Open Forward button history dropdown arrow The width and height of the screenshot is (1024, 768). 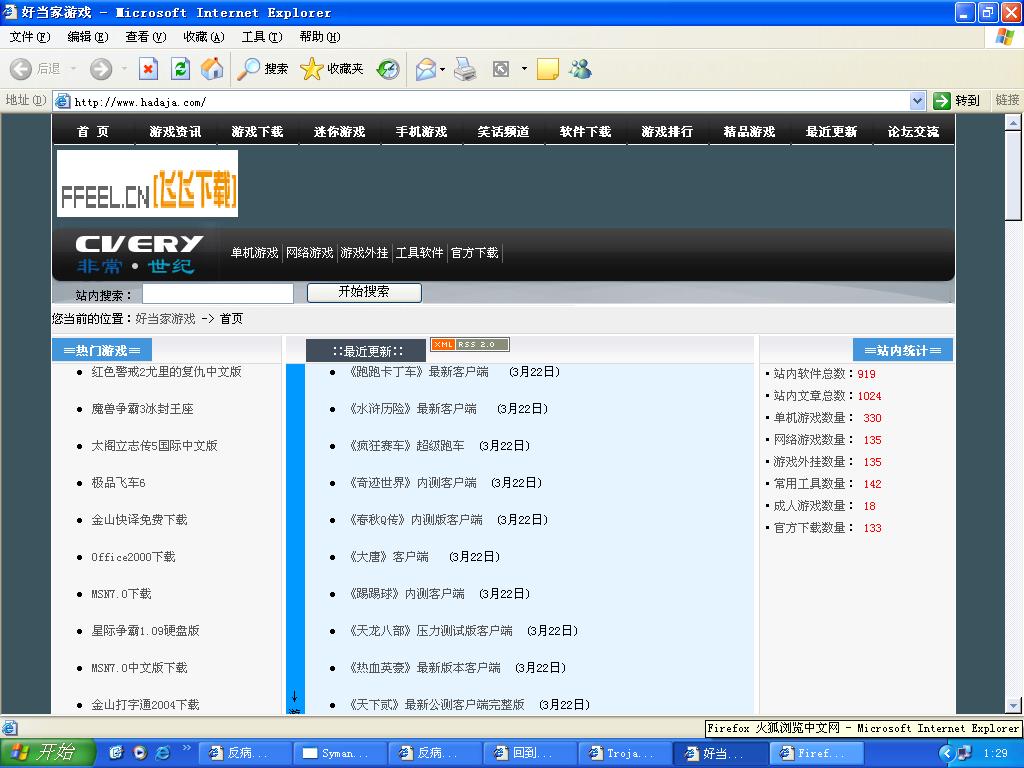(124, 69)
